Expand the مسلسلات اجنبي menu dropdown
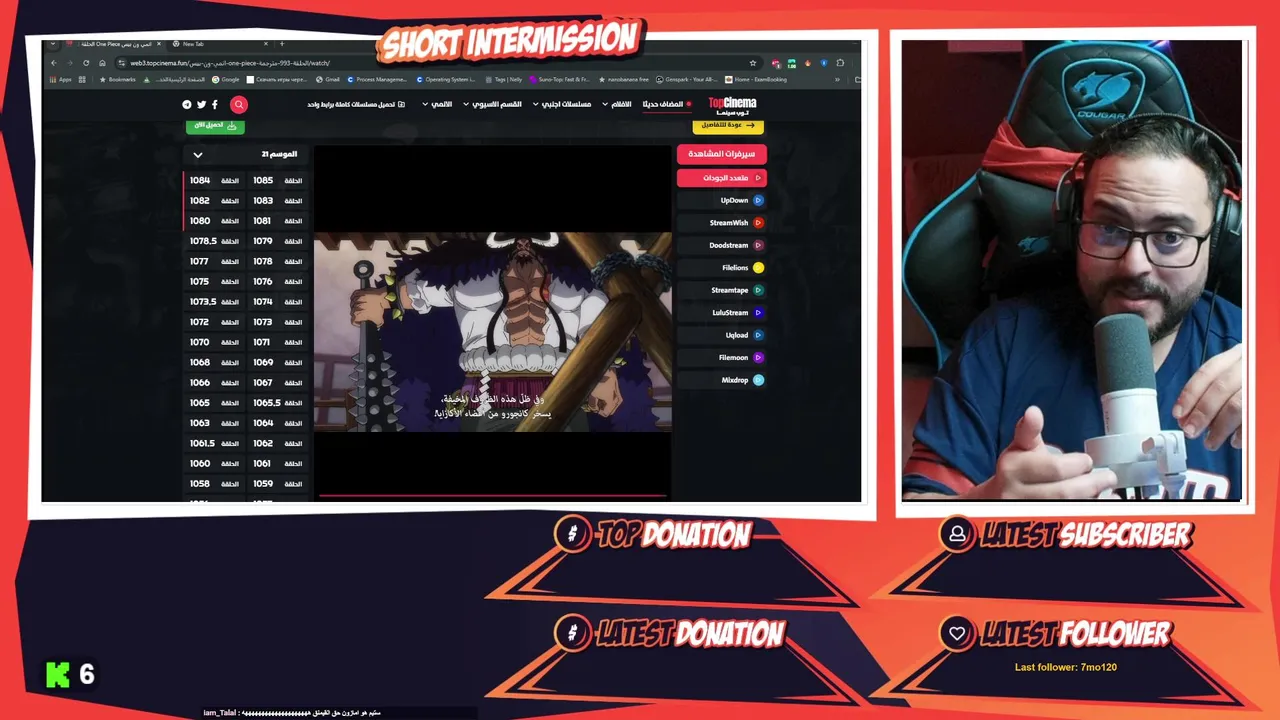Viewport: 1280px width, 720px height. tap(561, 104)
